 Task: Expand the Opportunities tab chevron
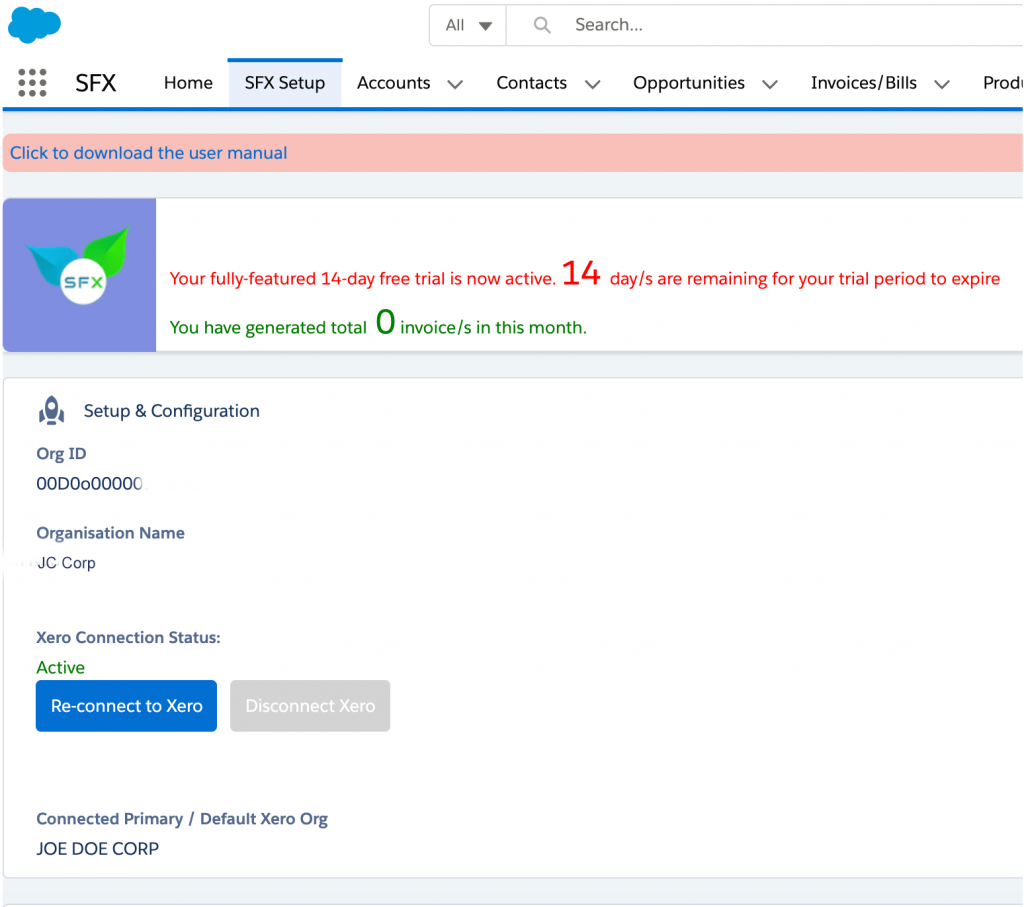pos(770,84)
